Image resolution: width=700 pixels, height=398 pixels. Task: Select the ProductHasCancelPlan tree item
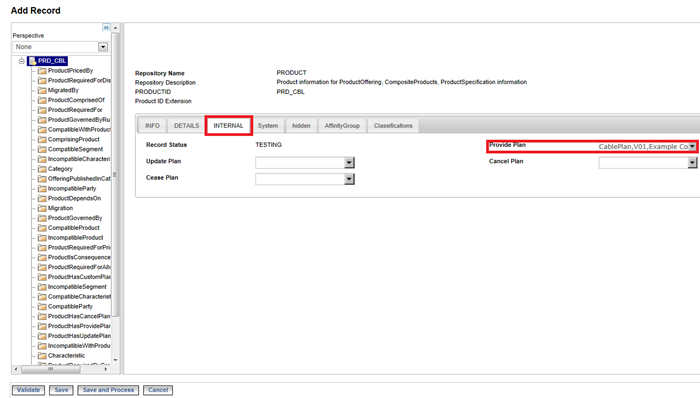[79, 316]
